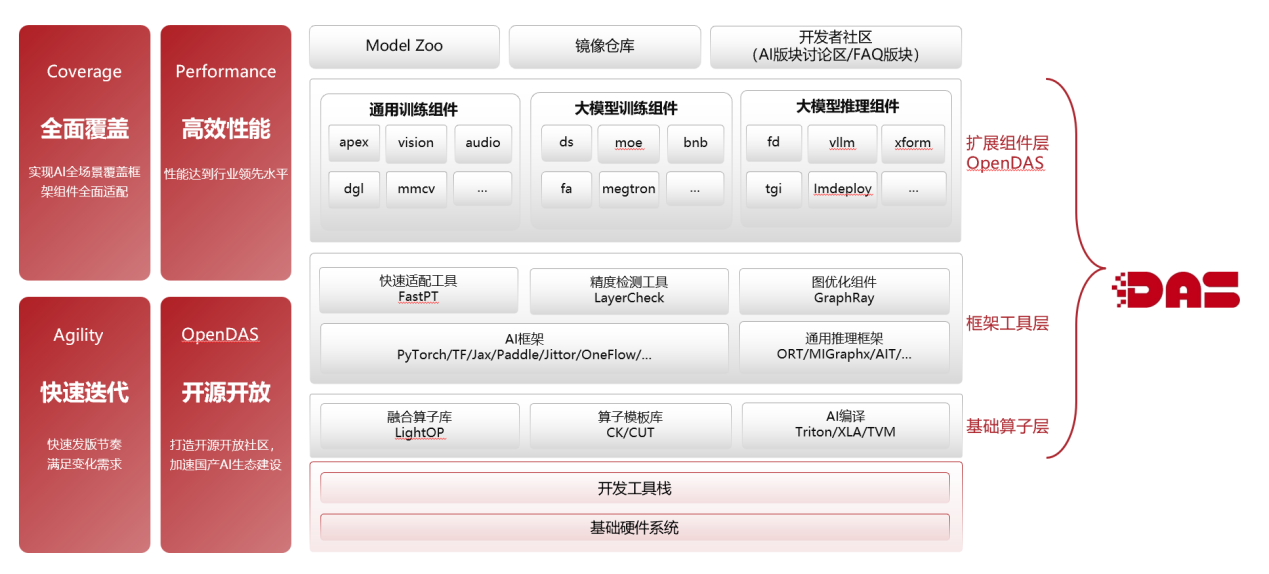This screenshot has height=574, width=1269.
Task: Expand the ellipsis box under 大模型推理组件
Action: pos(913,189)
